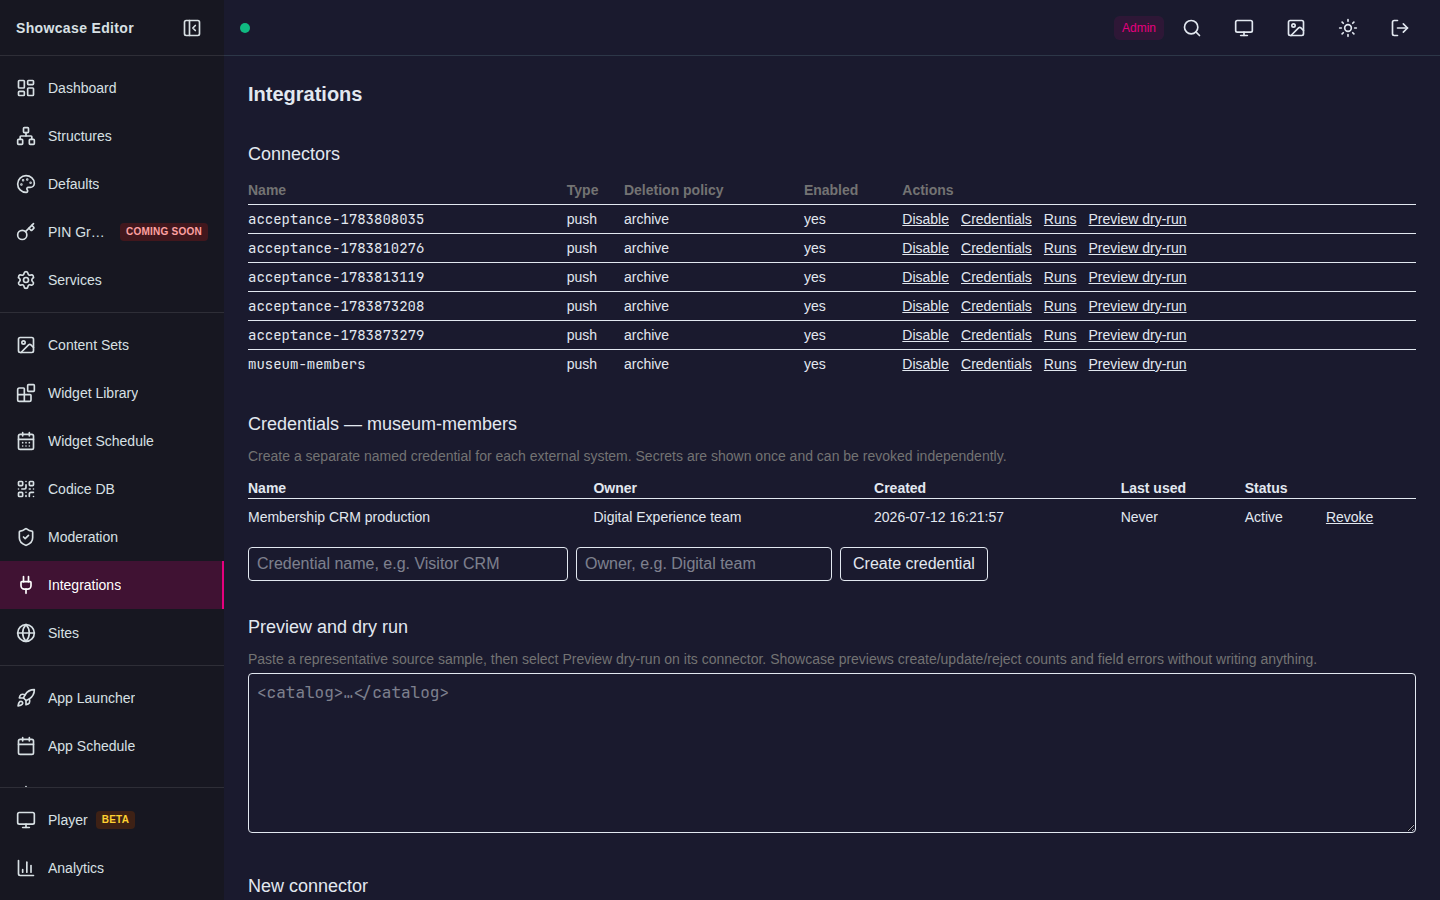Click the Services gear icon
The image size is (1440, 900).
[26, 280]
